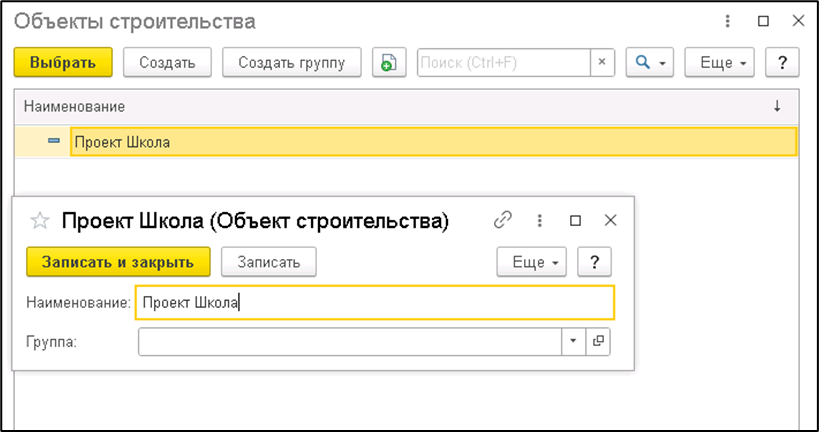Screen dimensions: 819x432
Task: Open the magnifier search dropdown
Action: [649, 62]
